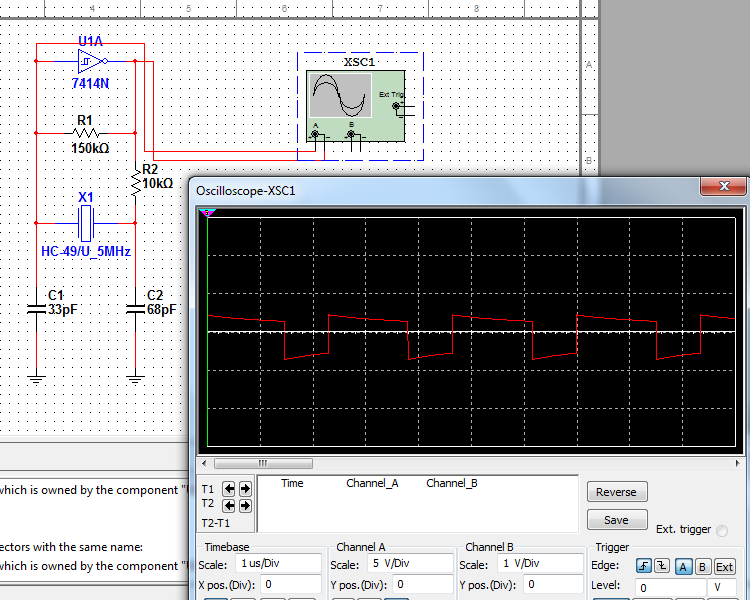Move cursor T2 right with arrow button
This screenshot has width=750, height=600.
245,506
